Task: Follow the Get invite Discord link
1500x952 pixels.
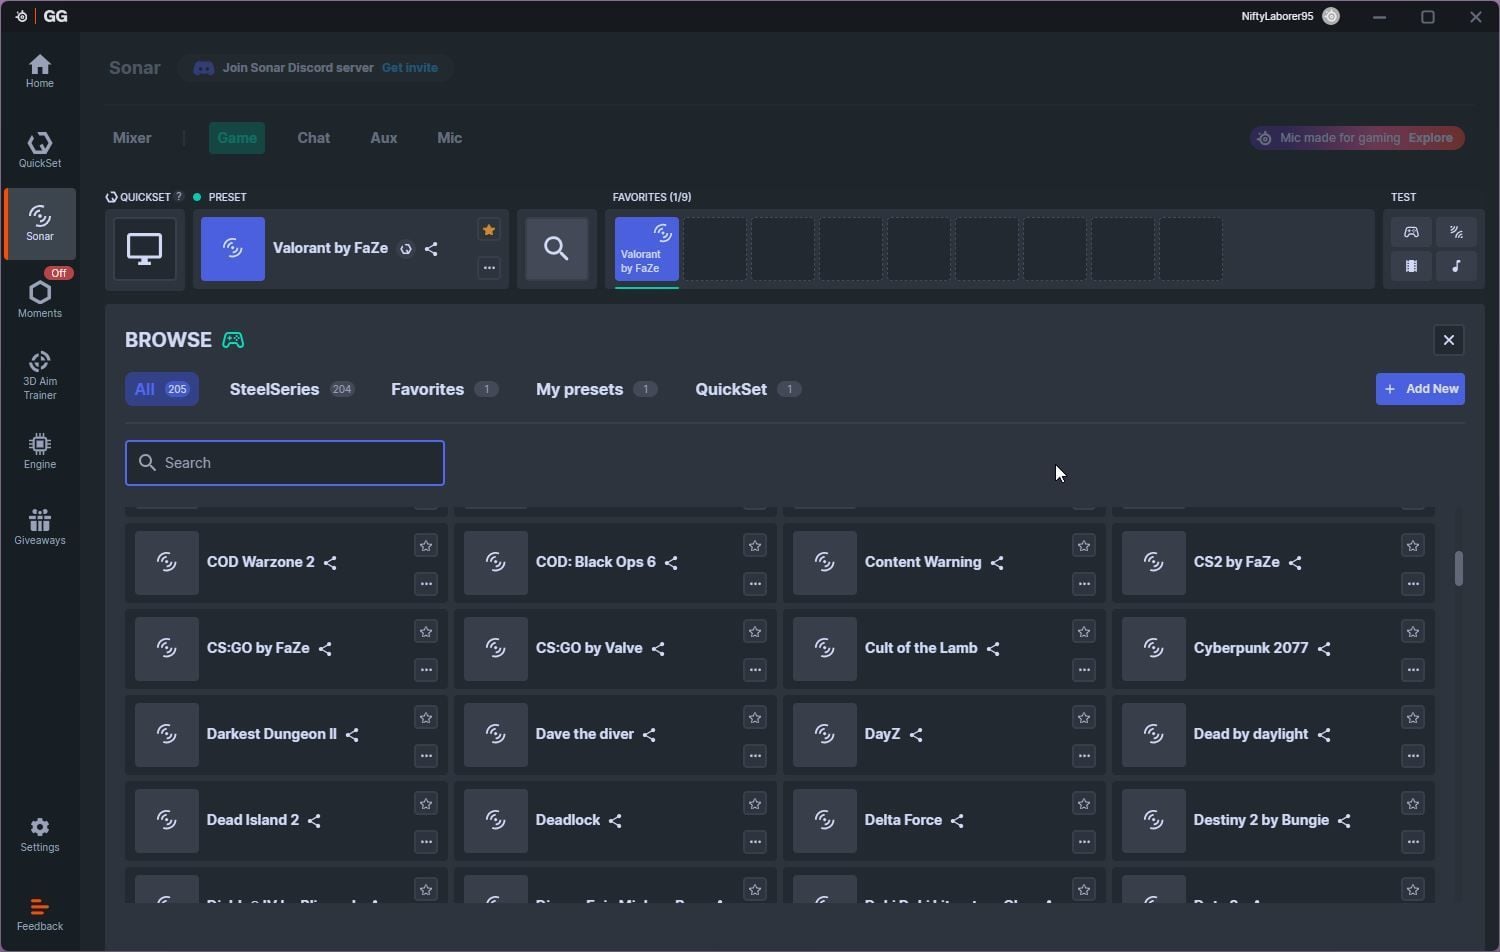Action: coord(410,68)
